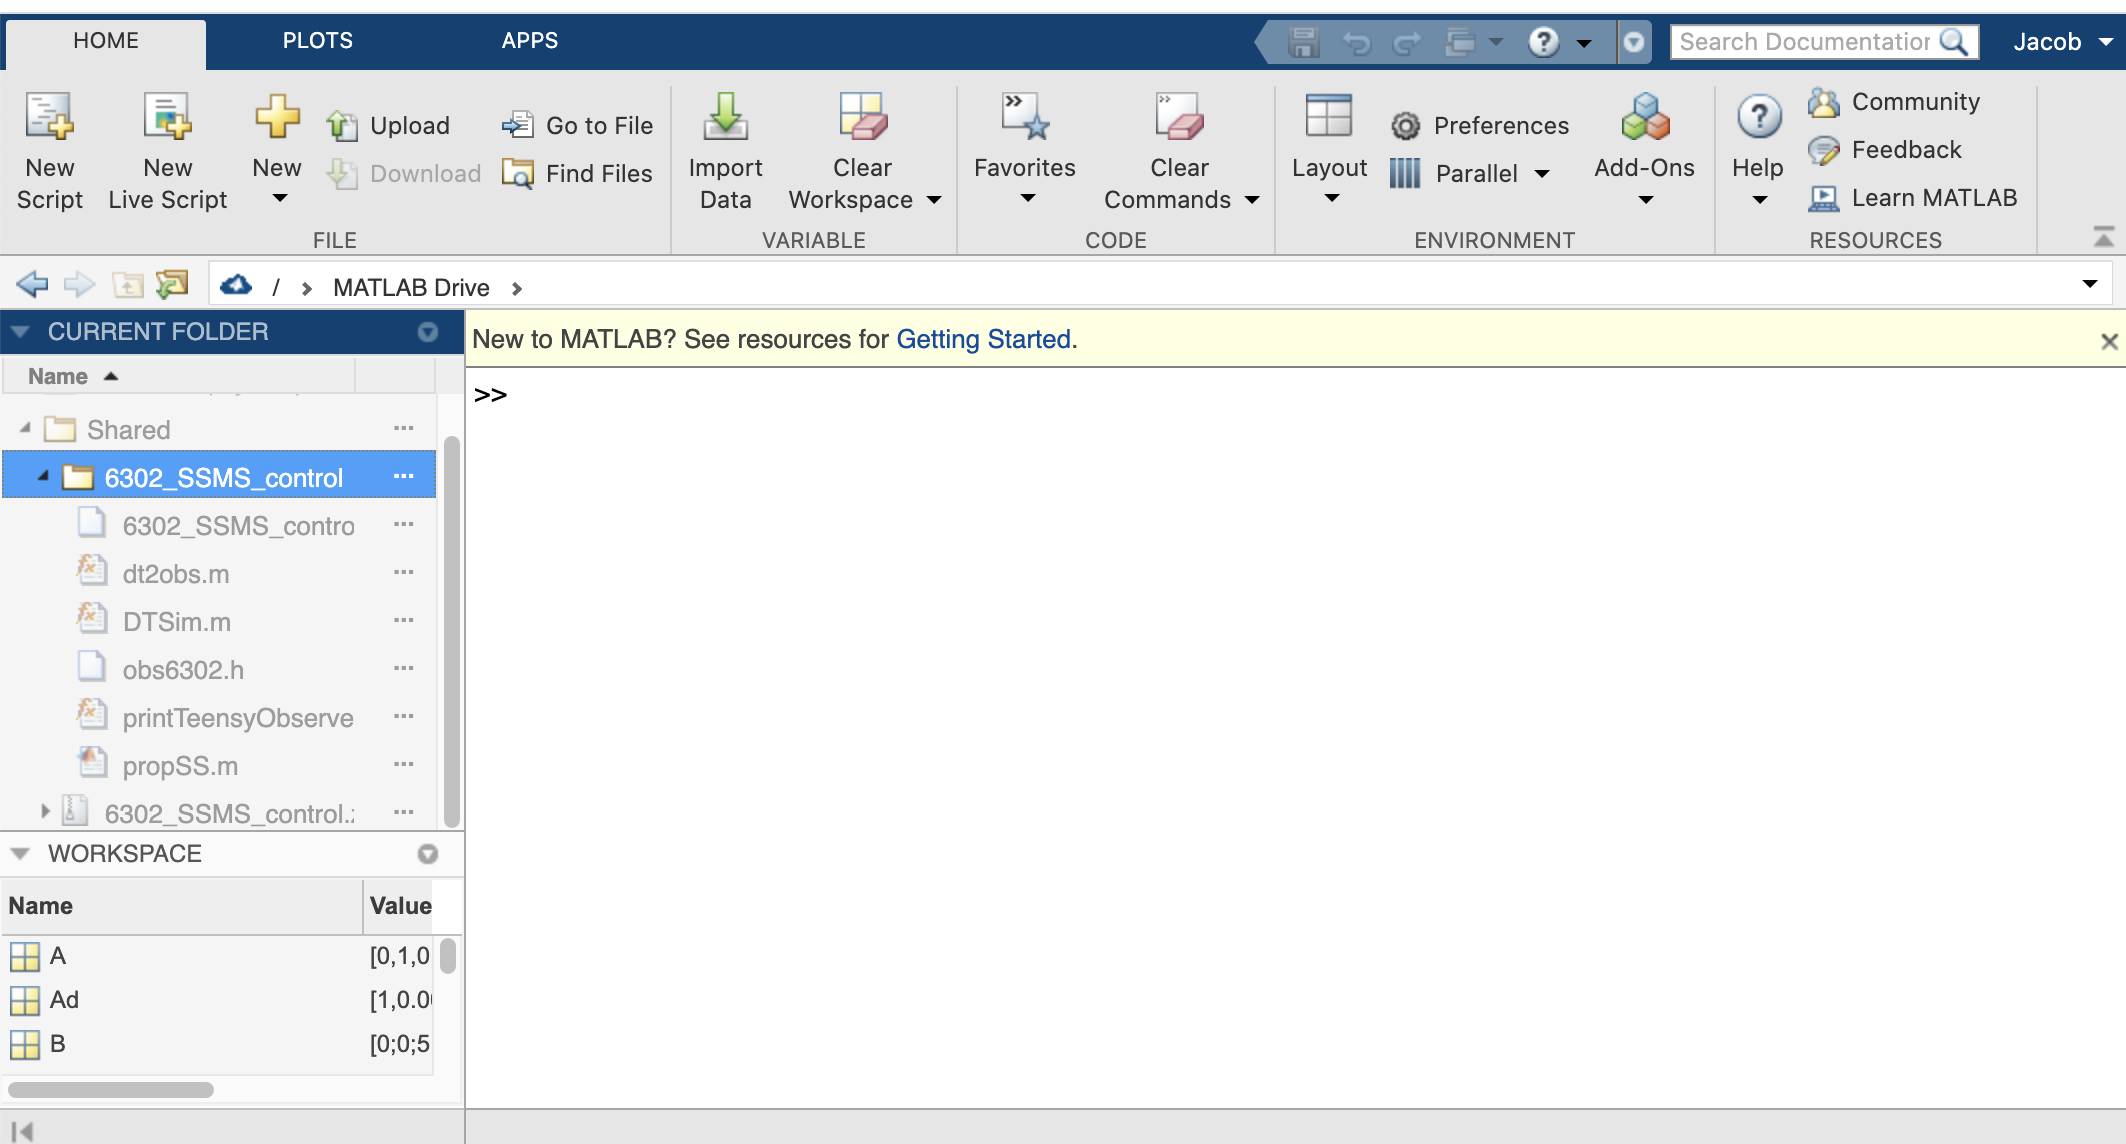Create a New Live Script
The image size is (2126, 1144).
pyautogui.click(x=167, y=151)
